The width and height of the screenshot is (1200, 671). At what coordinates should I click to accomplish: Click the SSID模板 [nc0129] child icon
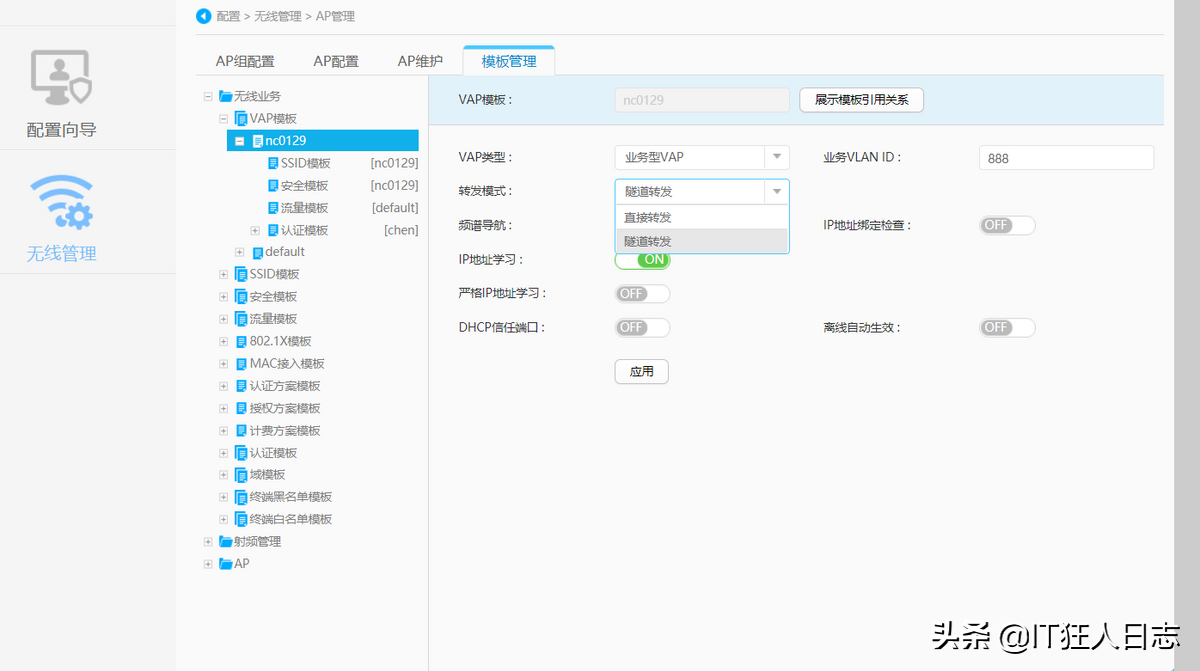coord(273,163)
